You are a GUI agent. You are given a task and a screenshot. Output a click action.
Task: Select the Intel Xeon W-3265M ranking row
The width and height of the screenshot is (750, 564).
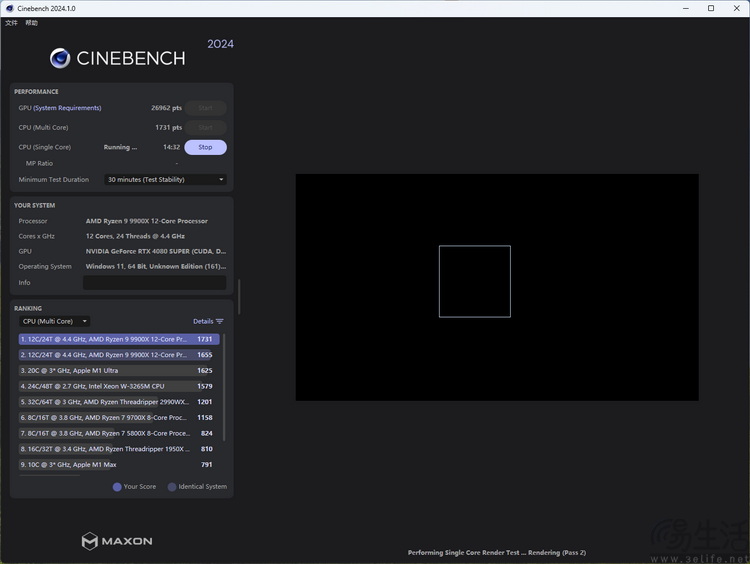[119, 387]
